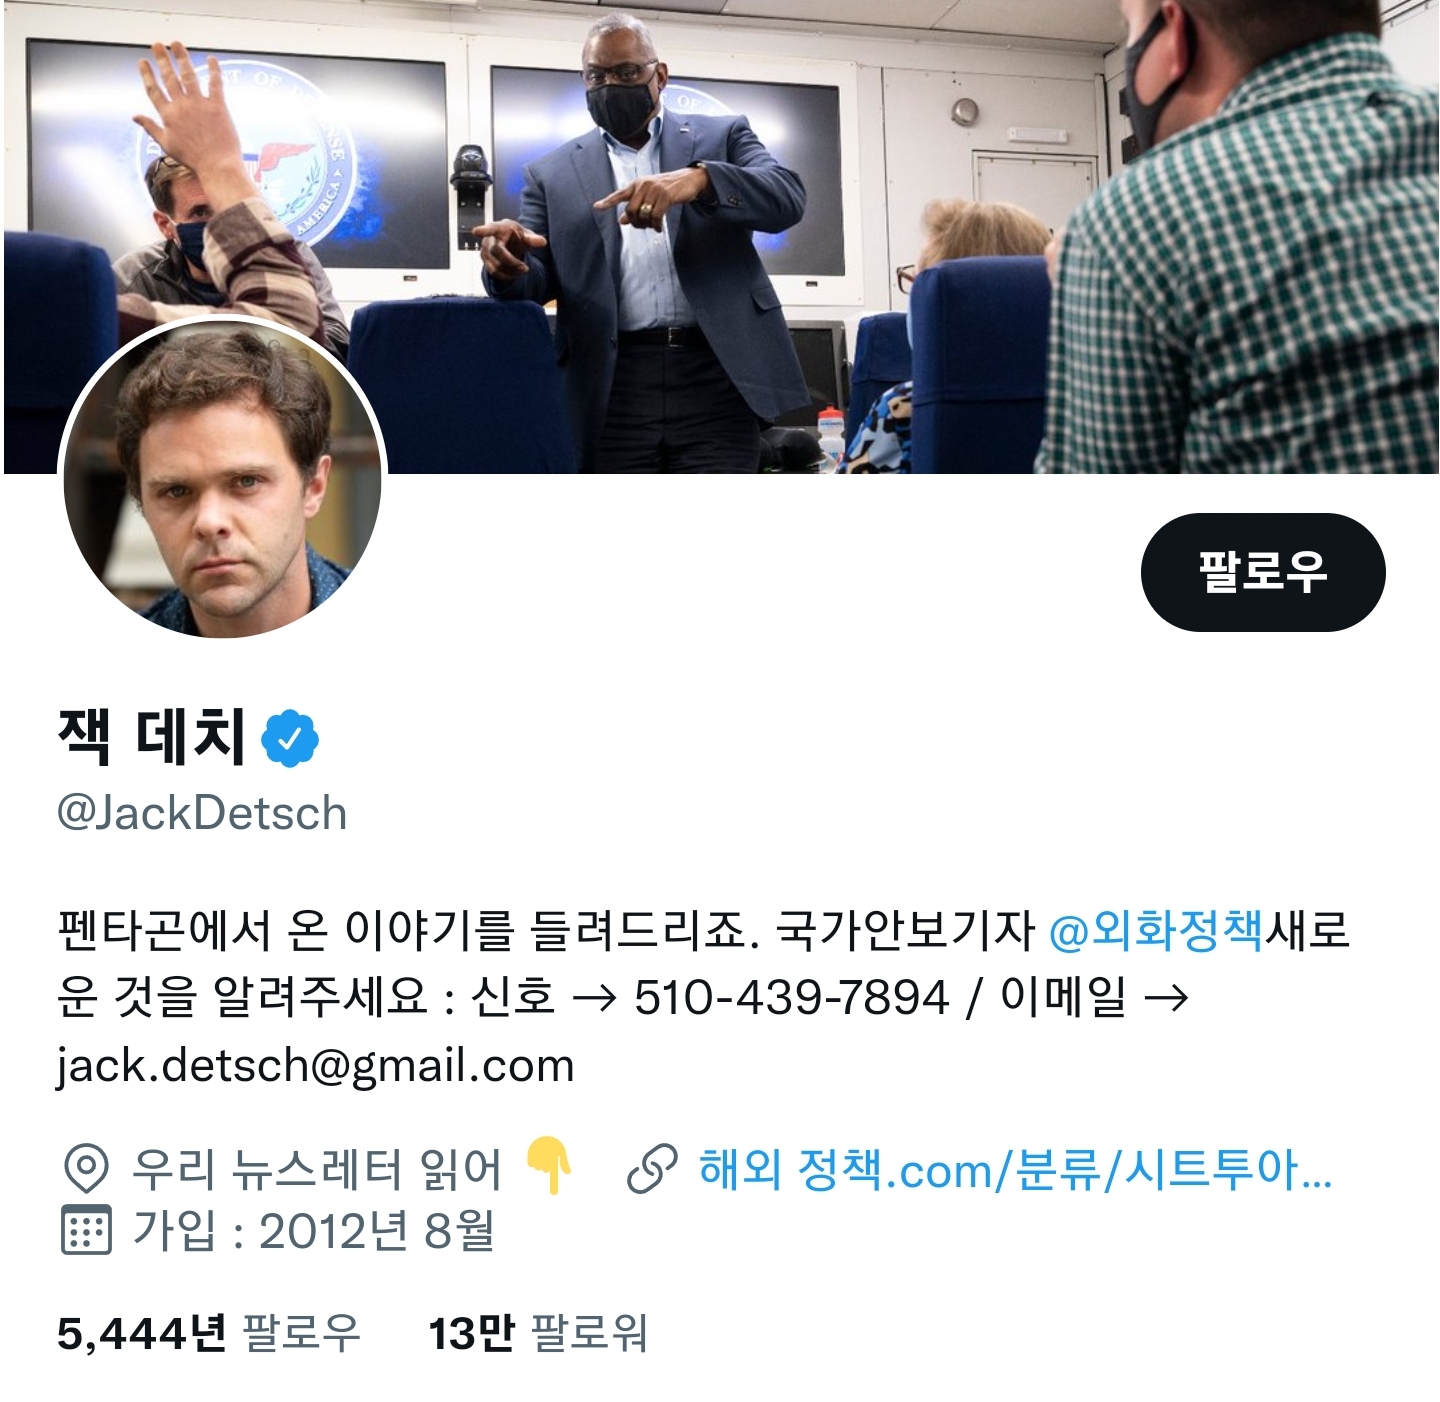Open the @외화정책 mention link
The height and width of the screenshot is (1402, 1440).
[x=1156, y=930]
